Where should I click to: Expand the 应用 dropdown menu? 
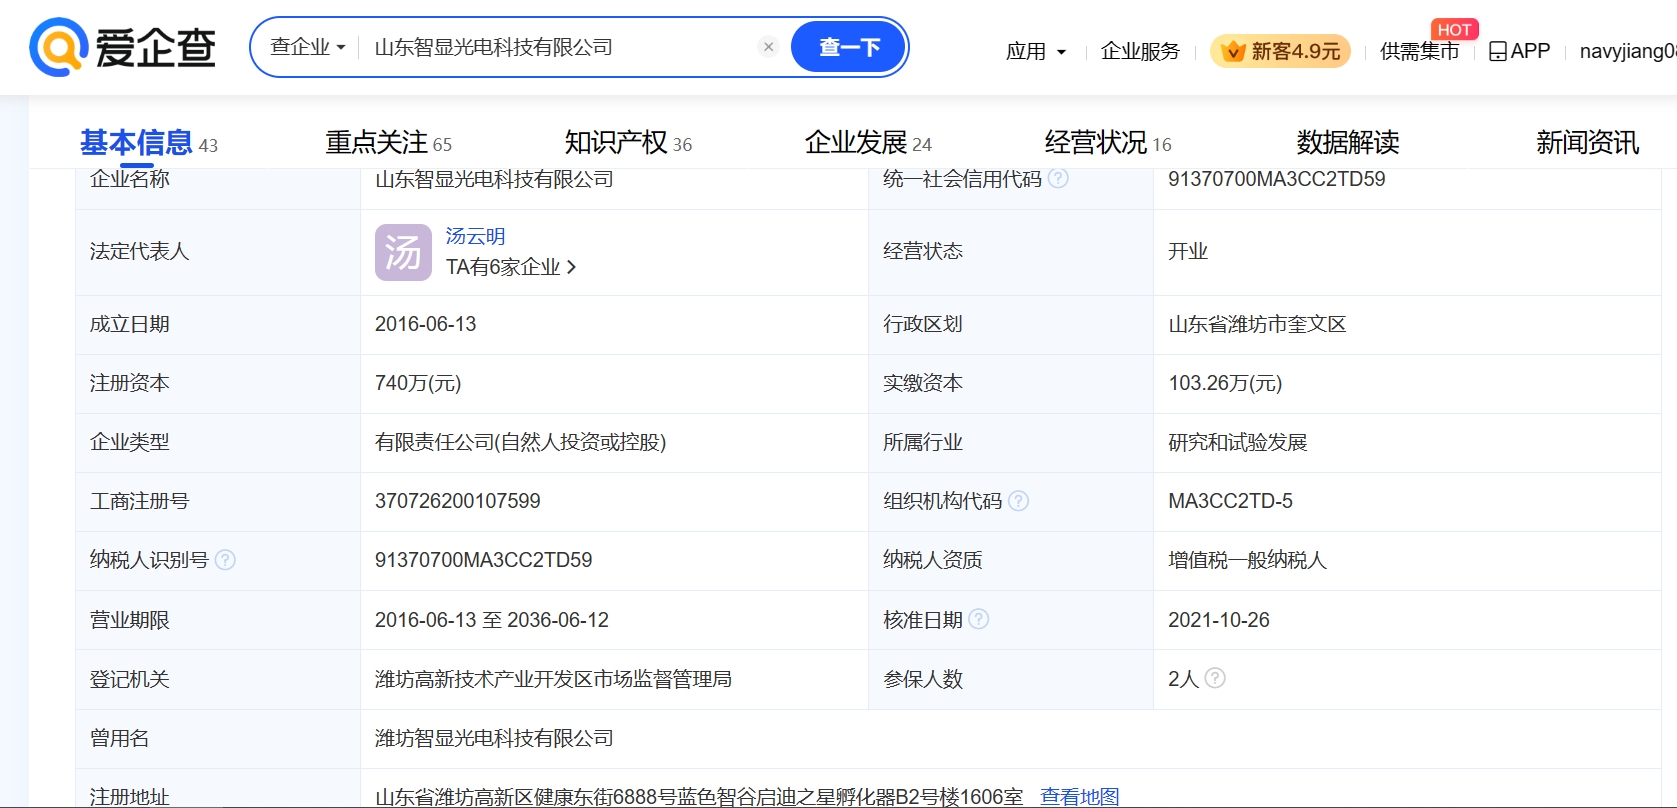pos(1036,51)
